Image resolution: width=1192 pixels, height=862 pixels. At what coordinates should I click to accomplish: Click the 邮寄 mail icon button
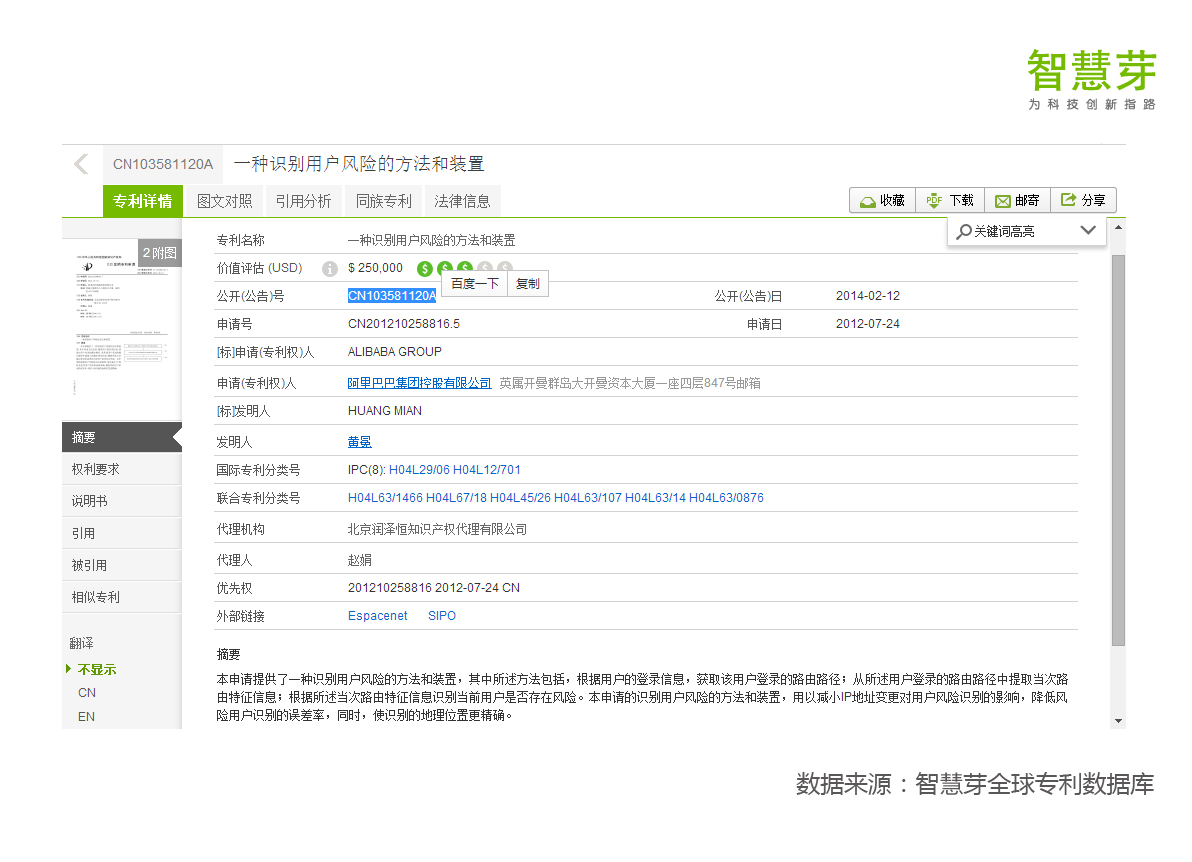pos(1017,201)
